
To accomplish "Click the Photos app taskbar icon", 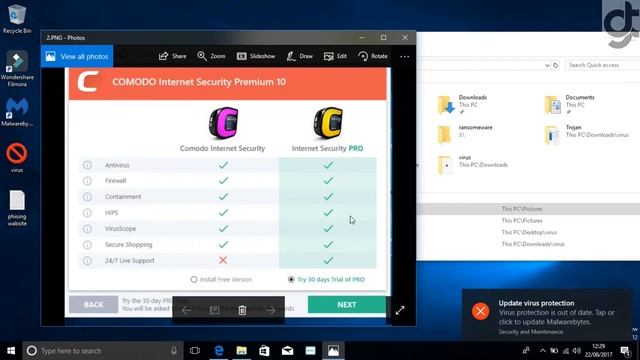I will coord(333,351).
